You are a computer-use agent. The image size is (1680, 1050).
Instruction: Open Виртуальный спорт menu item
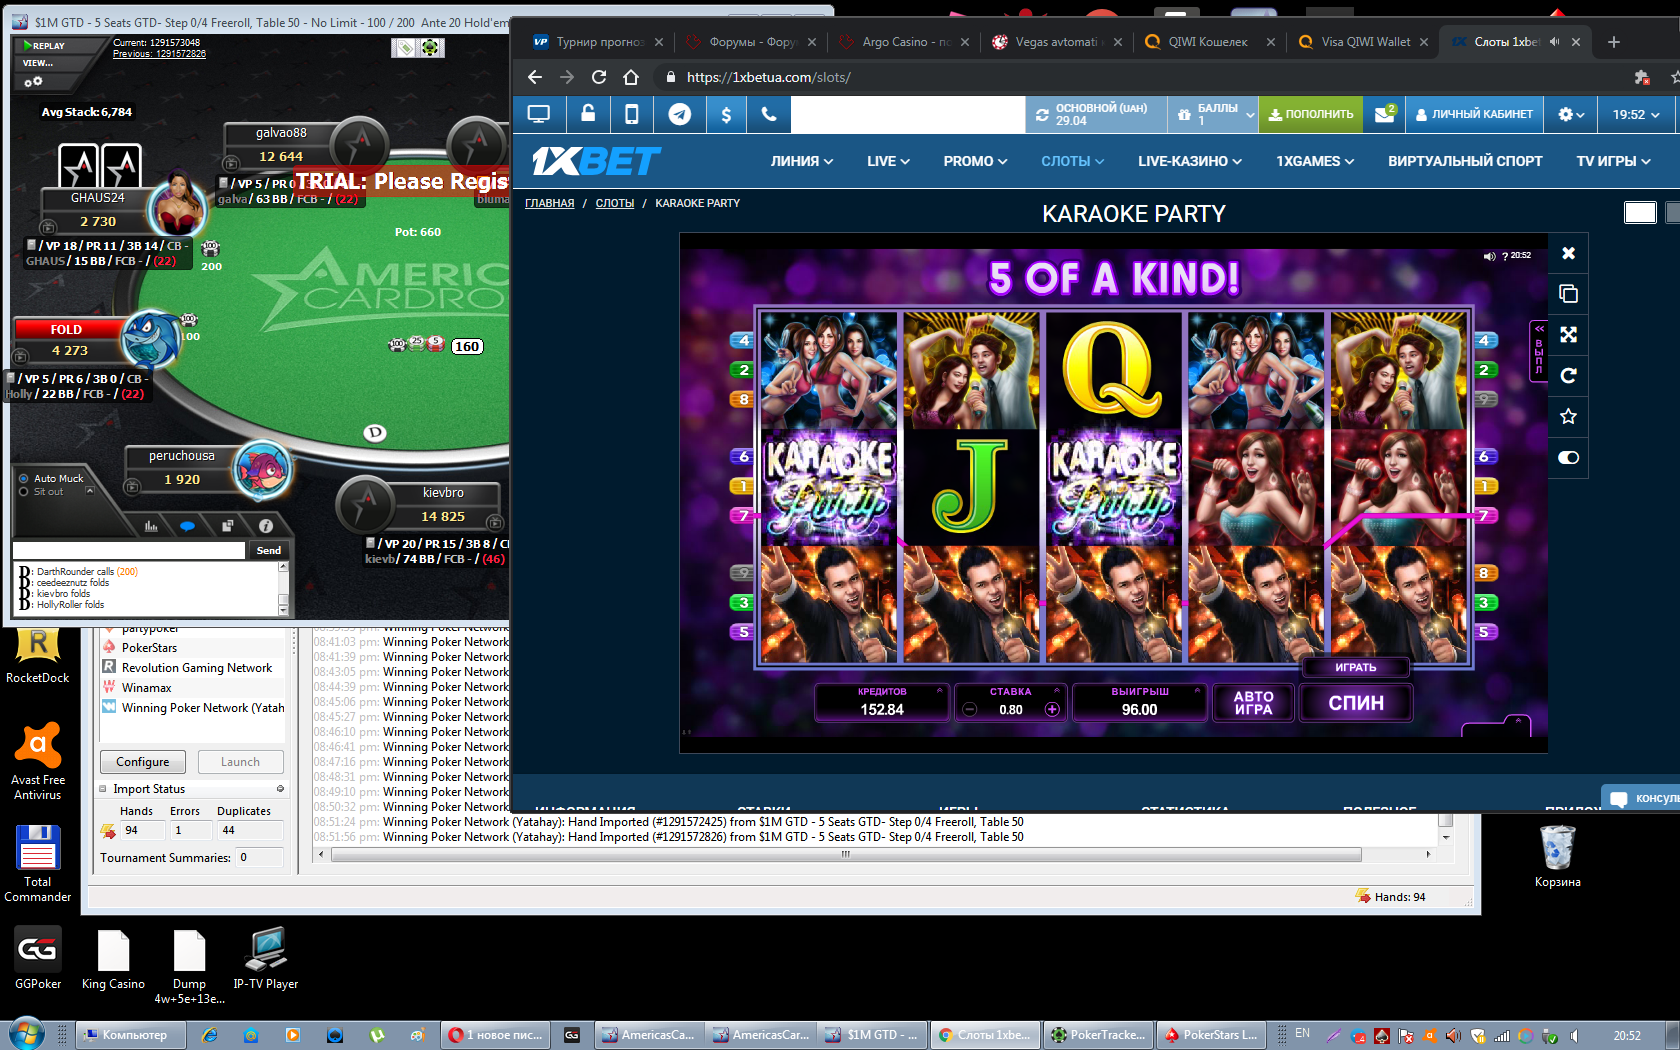tap(1465, 161)
